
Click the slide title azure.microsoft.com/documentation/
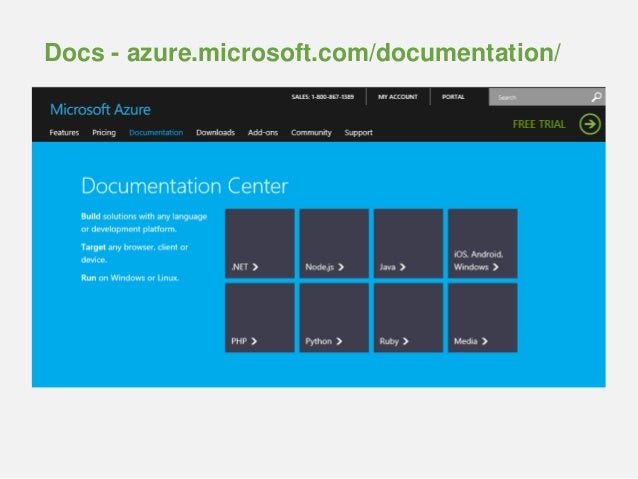tap(343, 53)
